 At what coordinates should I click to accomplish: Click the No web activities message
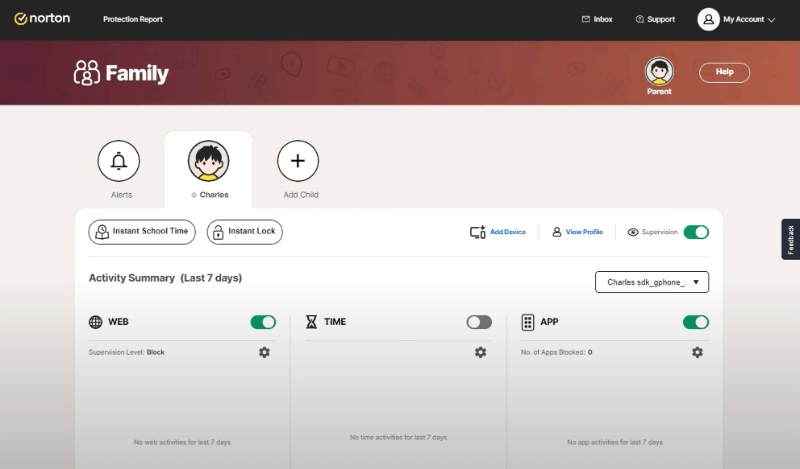click(182, 442)
